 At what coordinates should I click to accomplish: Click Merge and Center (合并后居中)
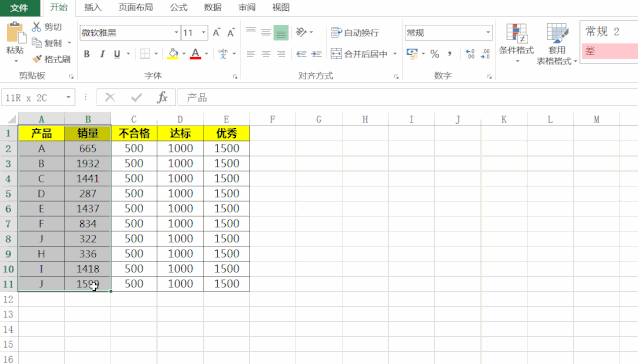pos(359,54)
